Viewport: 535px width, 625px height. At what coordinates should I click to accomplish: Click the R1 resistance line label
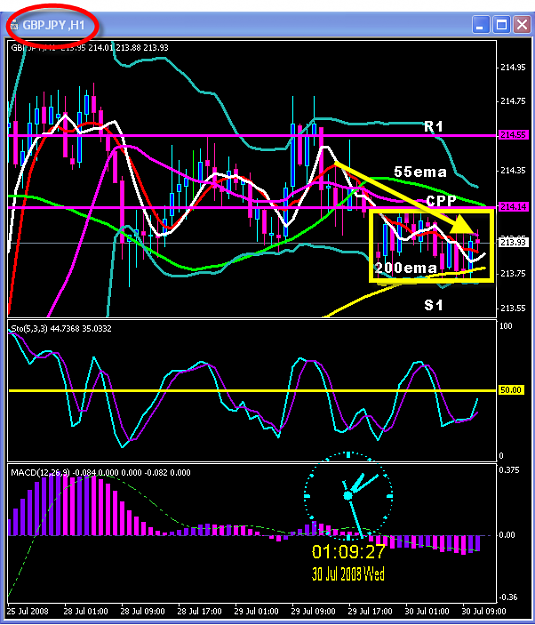pos(434,127)
